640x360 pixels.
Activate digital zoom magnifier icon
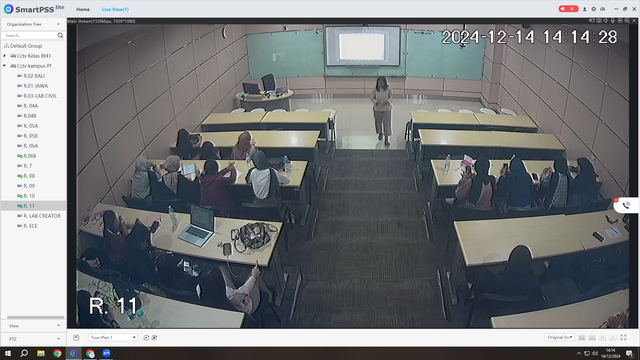click(x=627, y=20)
